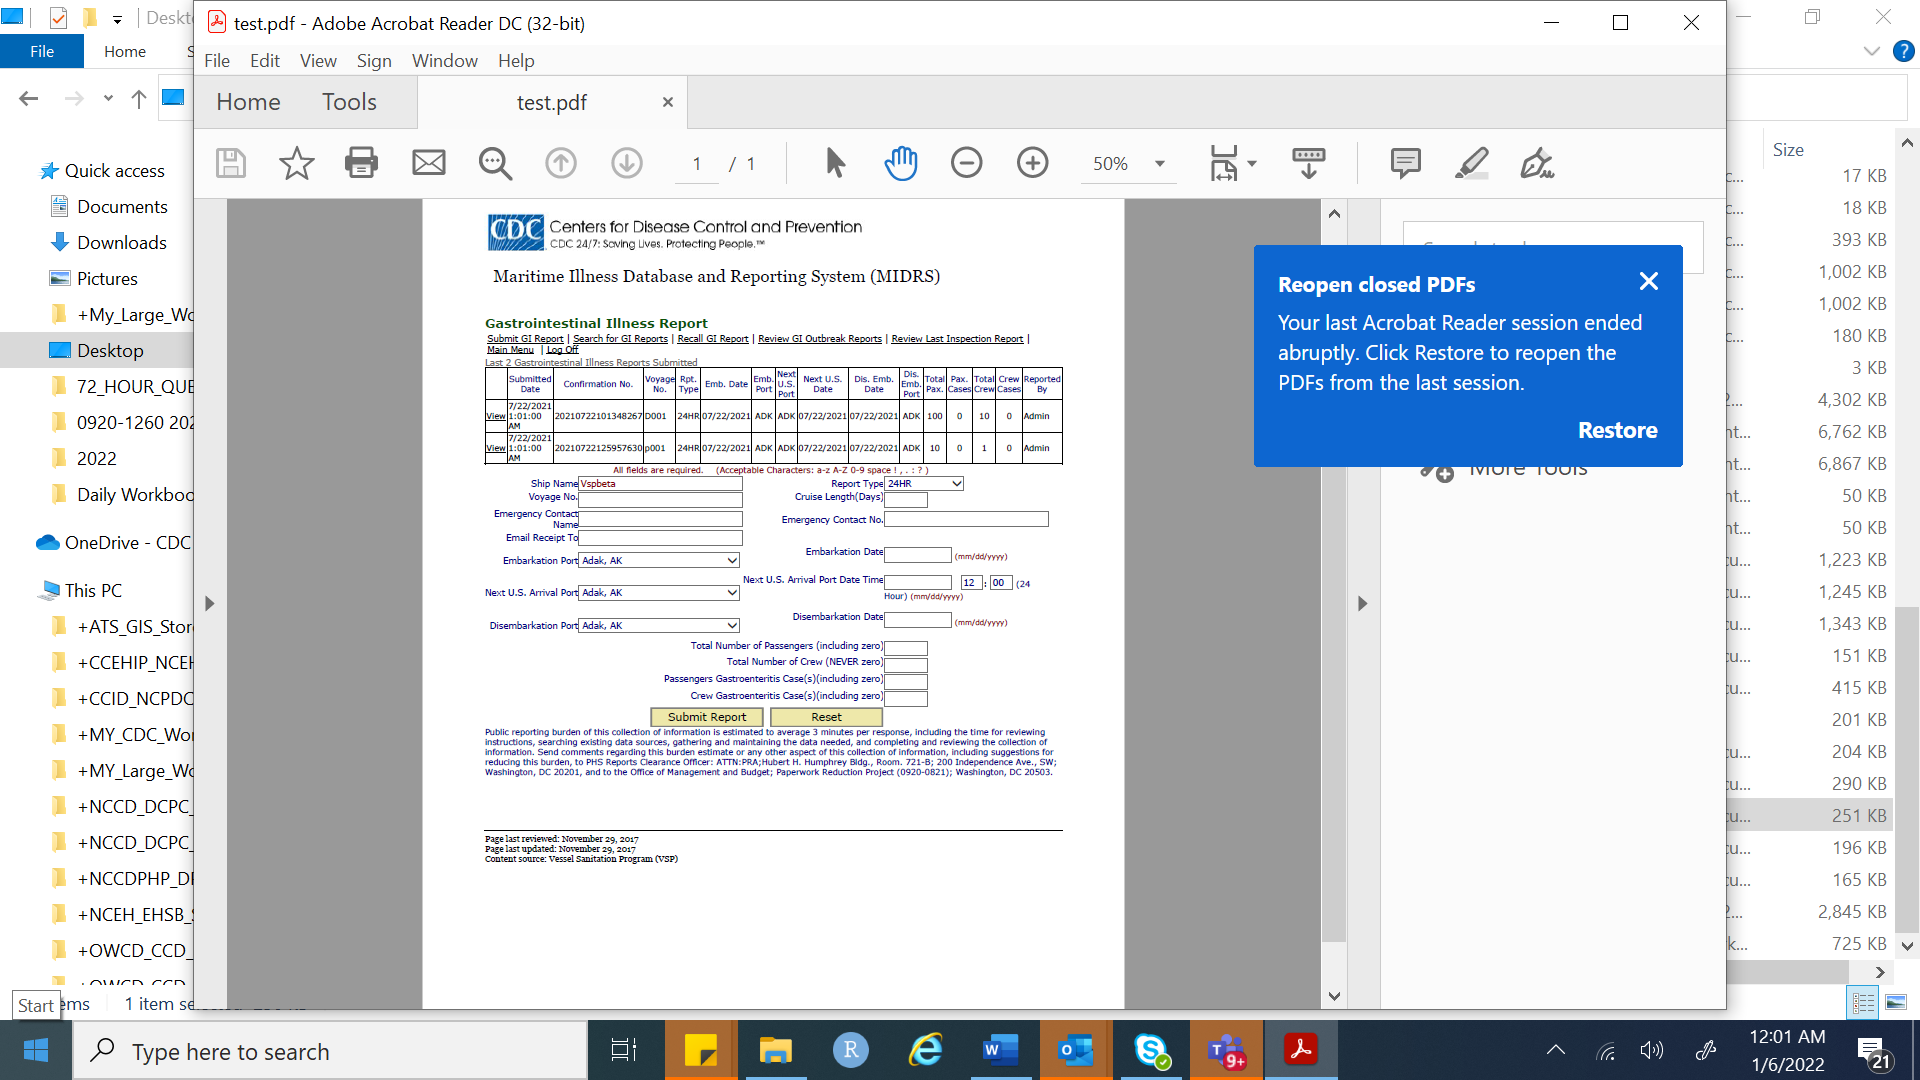1920x1080 pixels.
Task: Add a comment with speech bubble icon
Action: (1405, 163)
